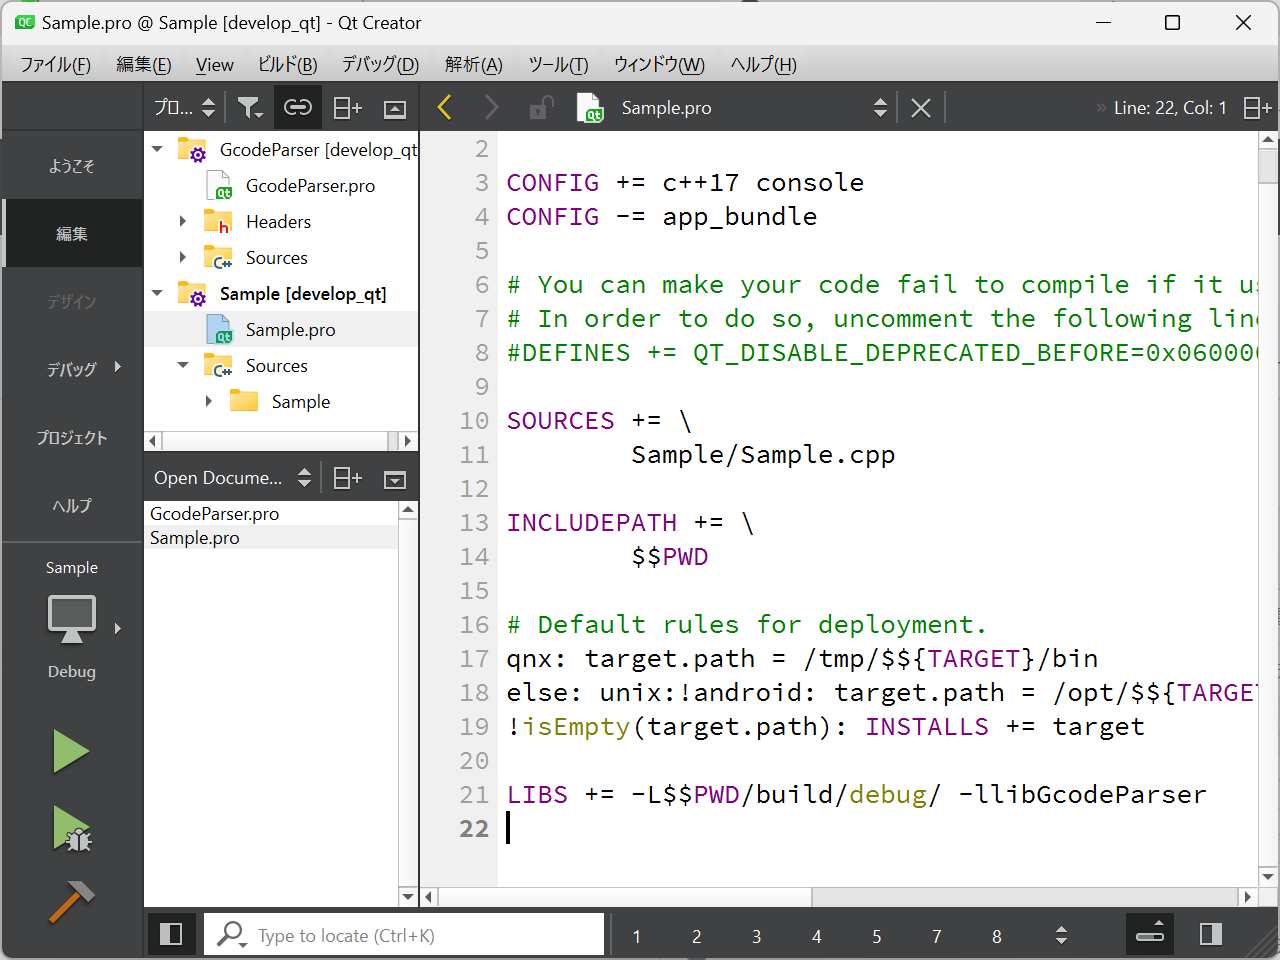Click the file lock status icon
The width and height of the screenshot is (1280, 960).
[x=541, y=107]
